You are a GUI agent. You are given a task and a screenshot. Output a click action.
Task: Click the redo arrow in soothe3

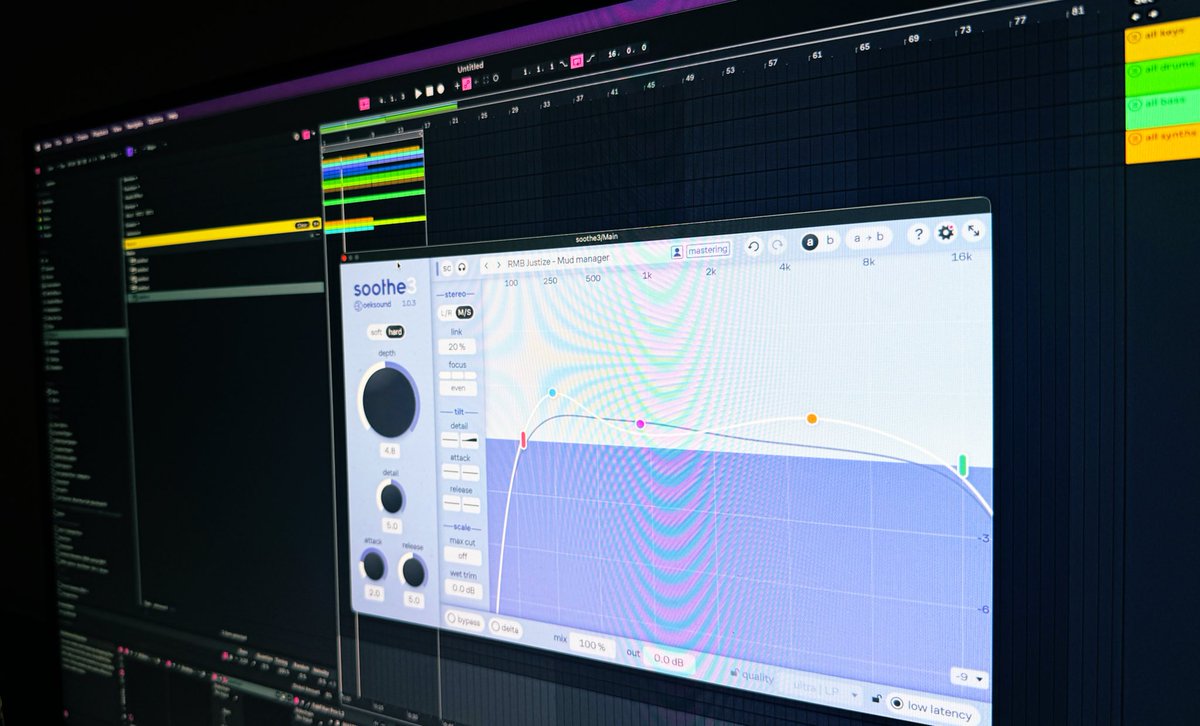tap(777, 245)
